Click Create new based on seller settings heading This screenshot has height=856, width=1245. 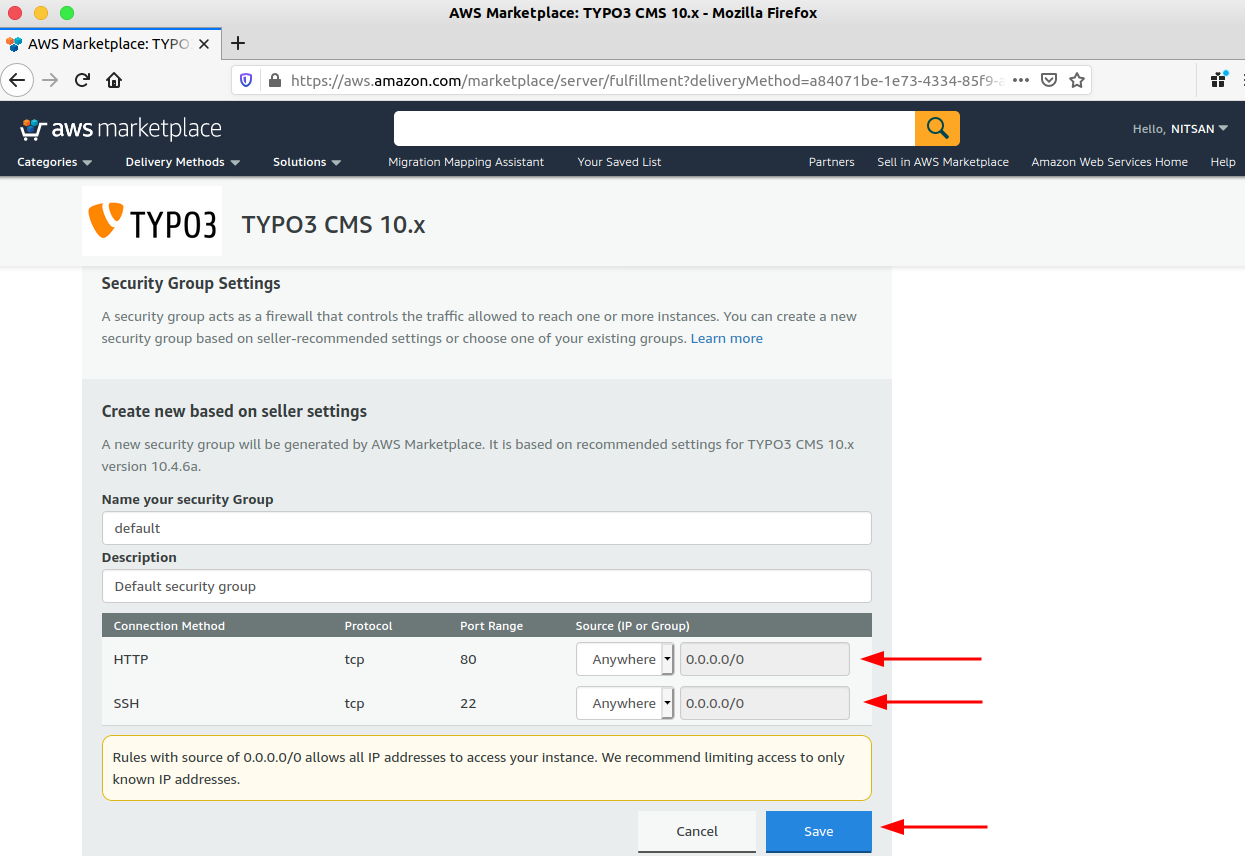[234, 411]
